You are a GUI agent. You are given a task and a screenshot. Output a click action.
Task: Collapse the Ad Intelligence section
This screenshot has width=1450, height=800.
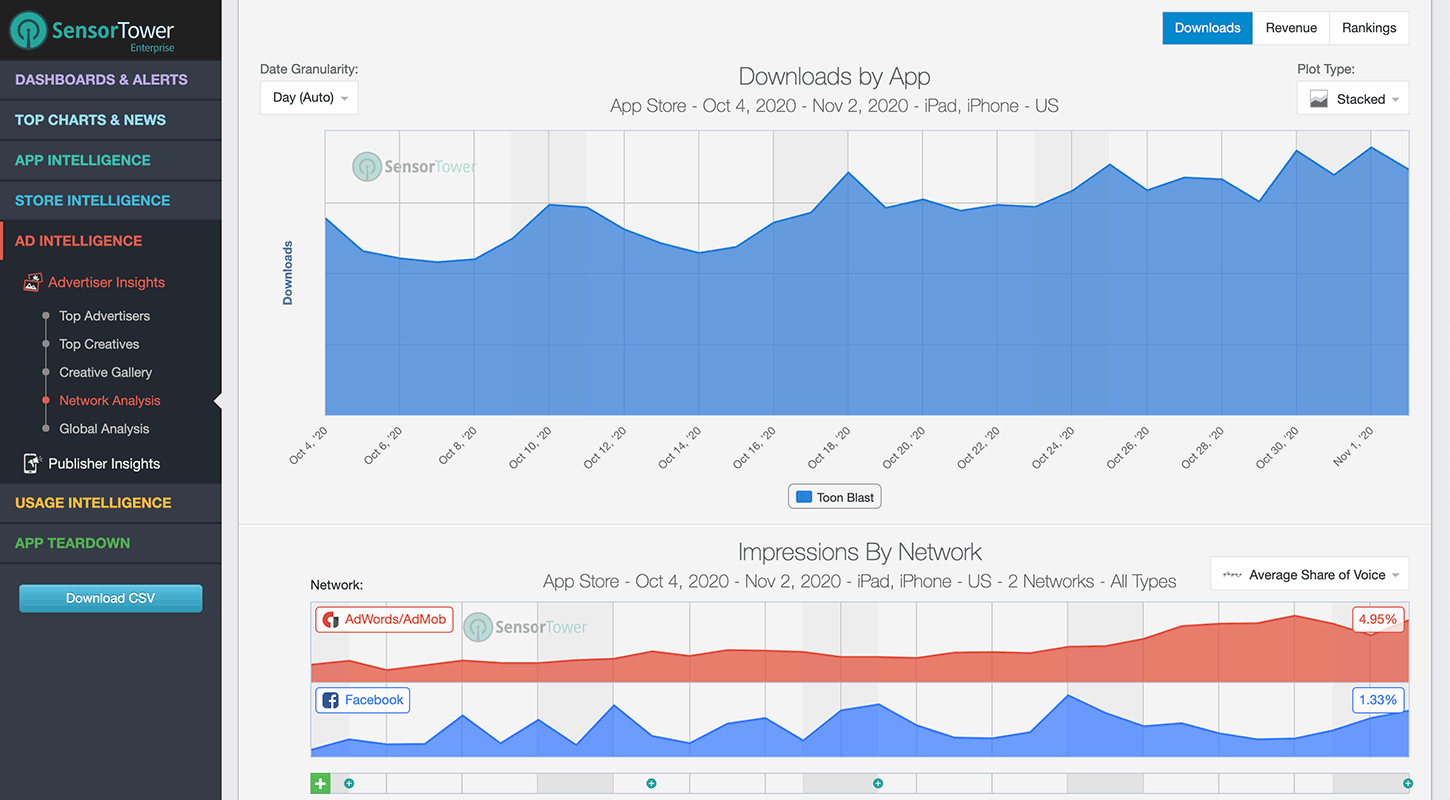click(x=110, y=241)
